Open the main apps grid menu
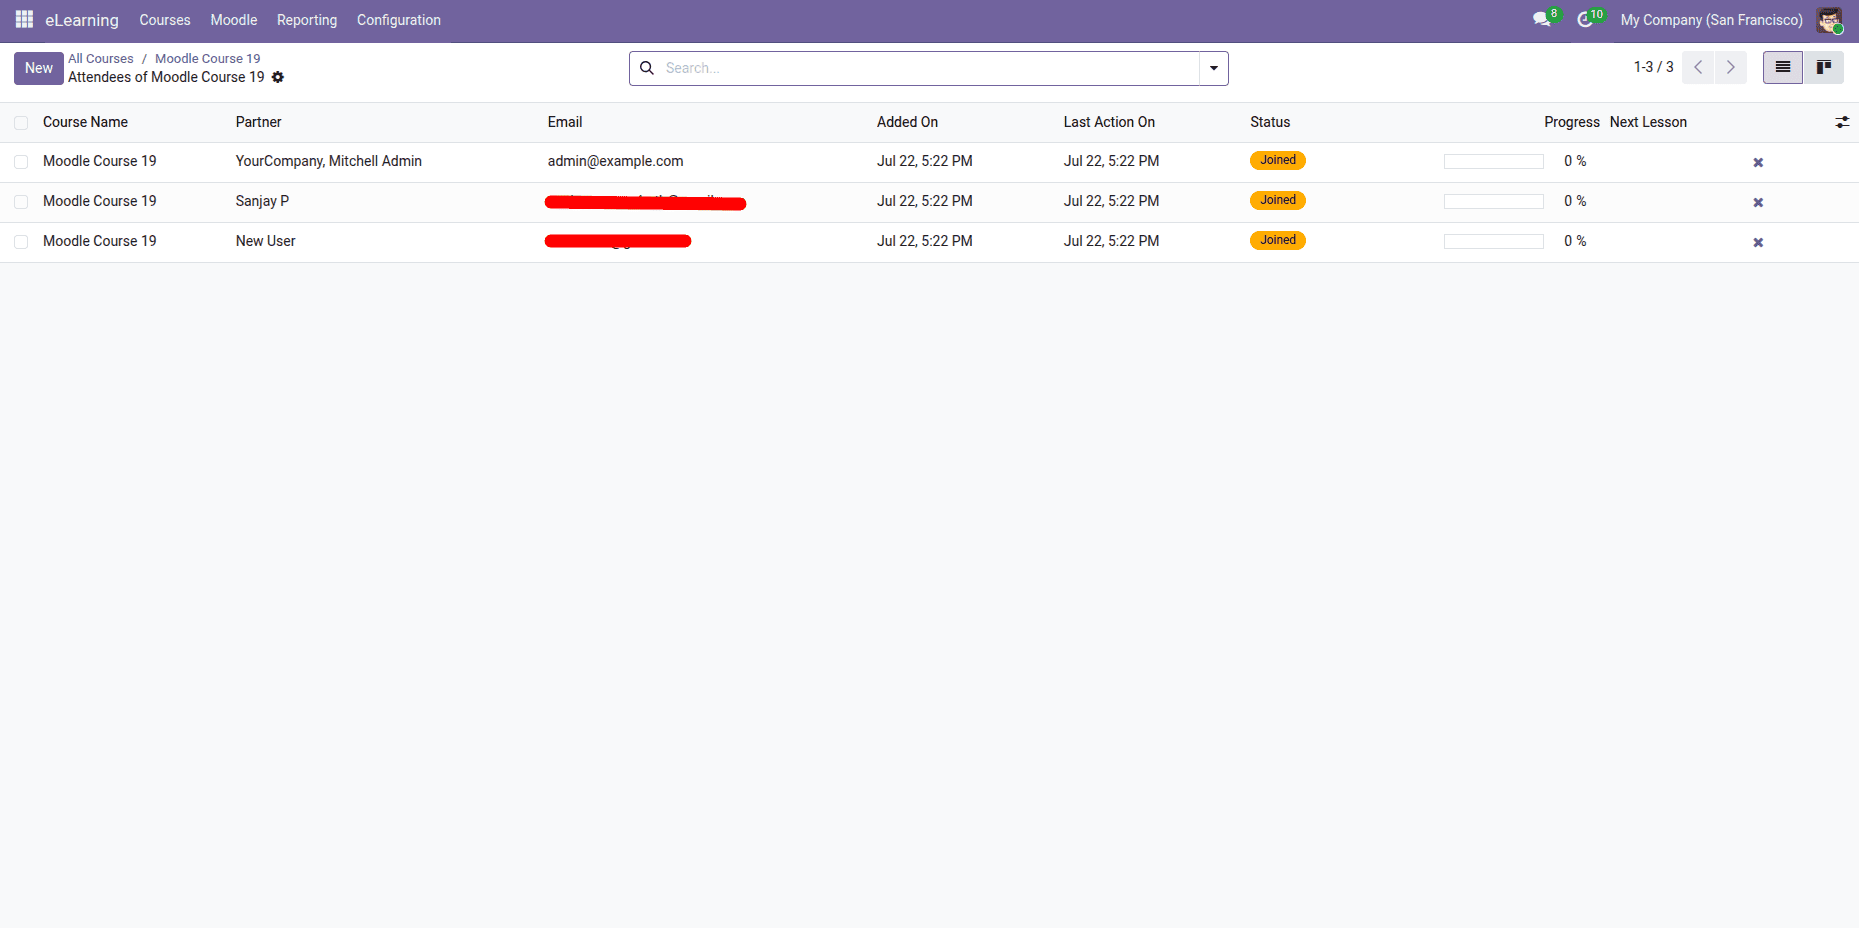 pos(24,19)
